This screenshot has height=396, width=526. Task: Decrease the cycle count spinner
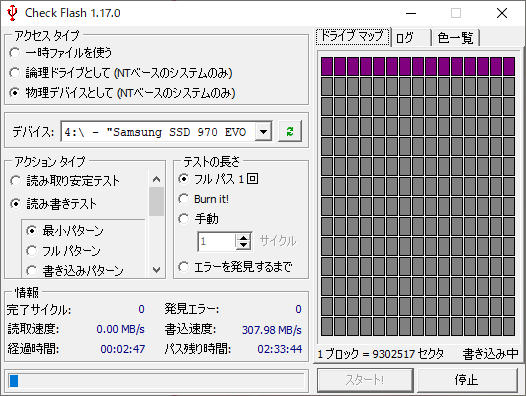coord(244,245)
